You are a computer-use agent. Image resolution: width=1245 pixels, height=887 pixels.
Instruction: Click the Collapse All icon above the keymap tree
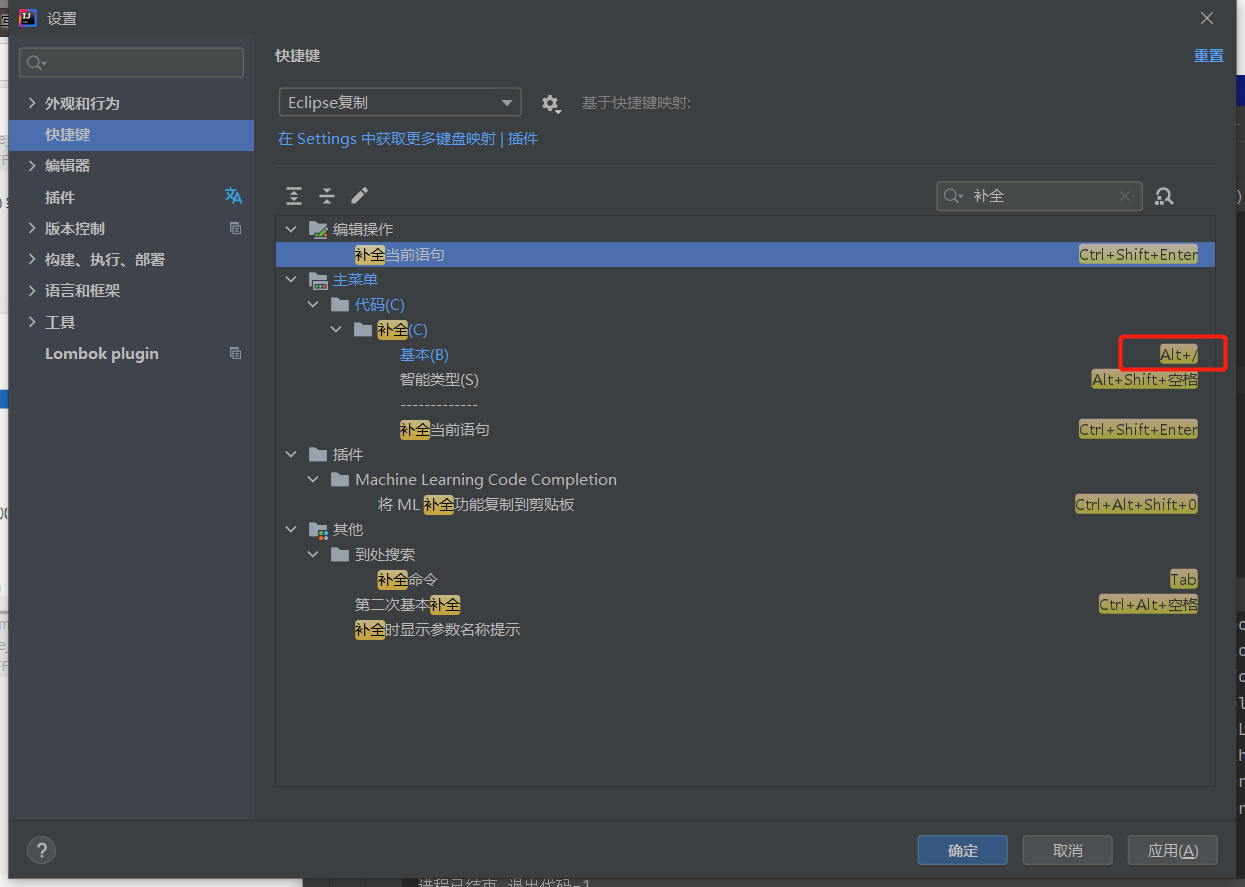(x=327, y=196)
